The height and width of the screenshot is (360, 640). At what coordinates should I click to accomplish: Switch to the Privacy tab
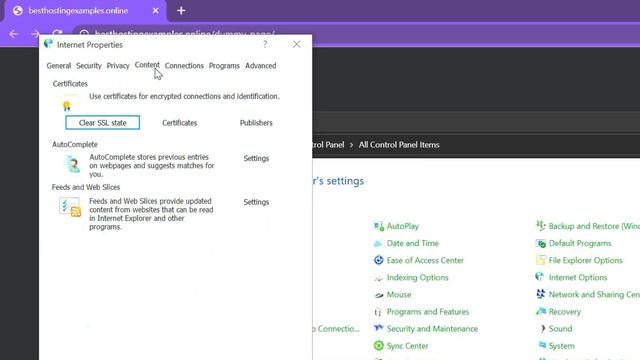point(118,66)
